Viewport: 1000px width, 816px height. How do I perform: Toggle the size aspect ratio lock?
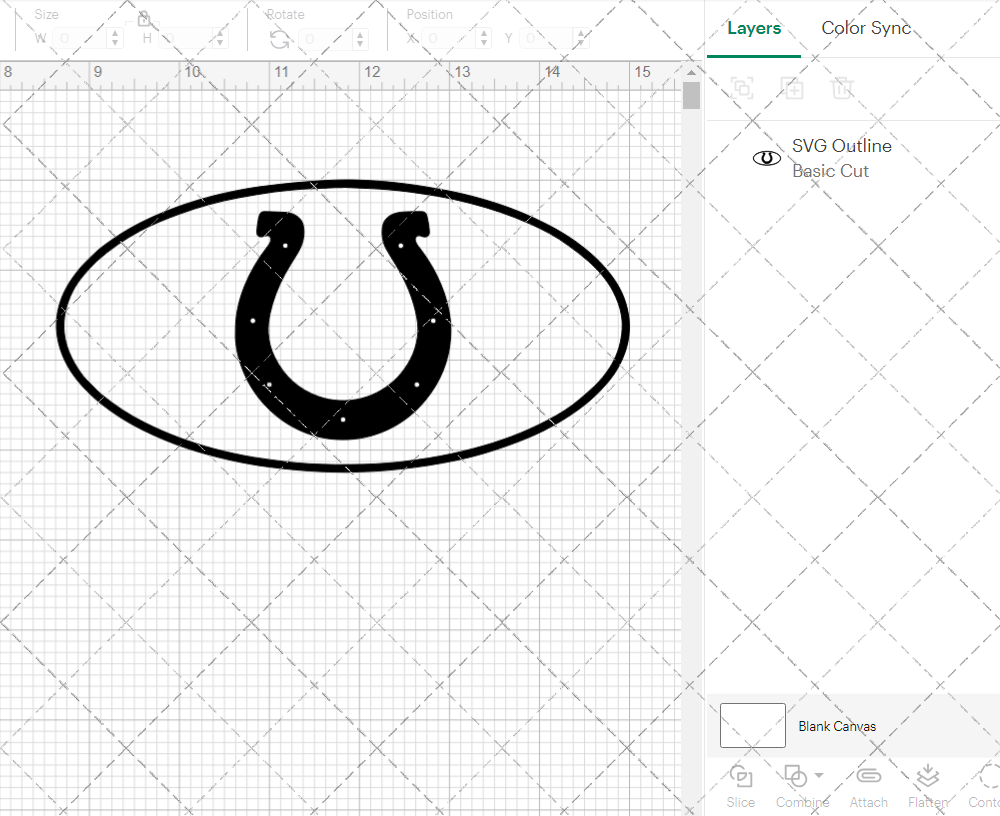click(143, 18)
